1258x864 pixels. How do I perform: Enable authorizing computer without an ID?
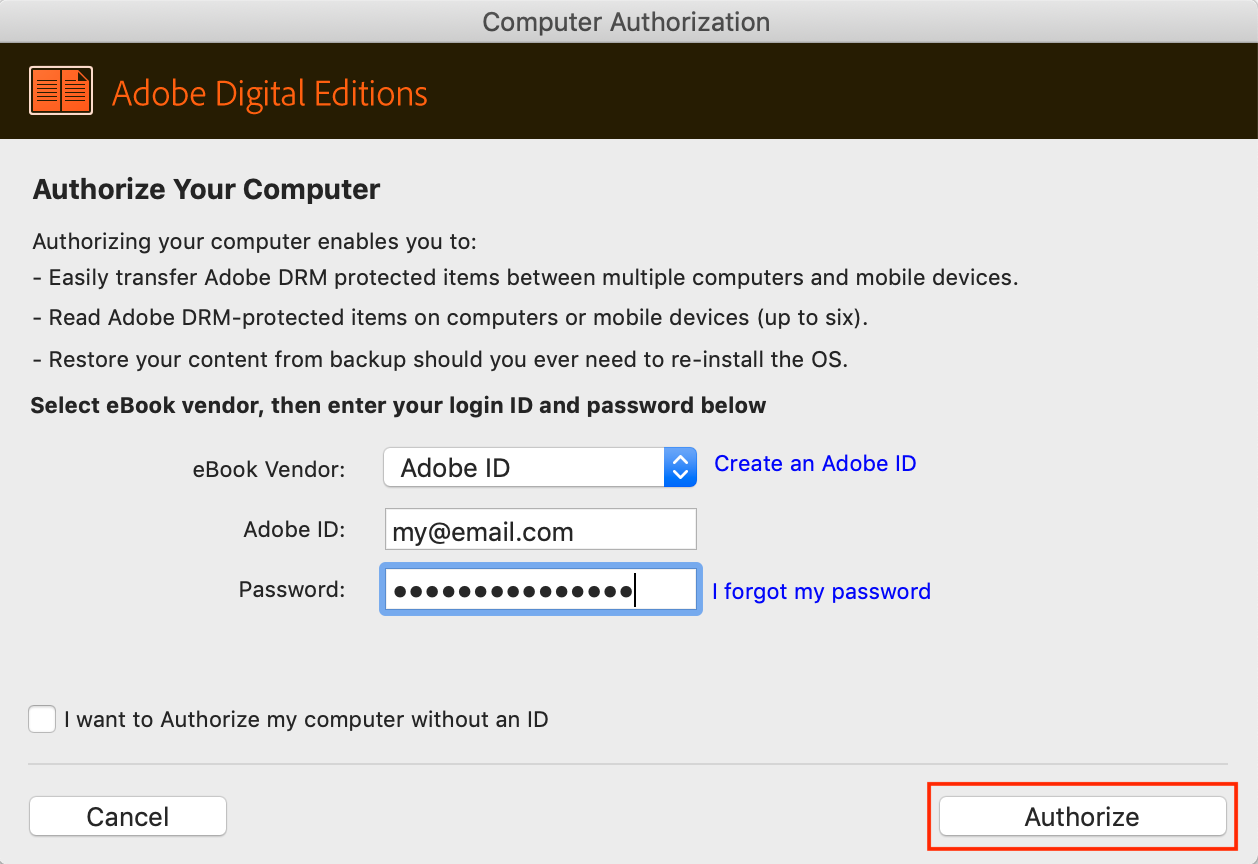42,719
